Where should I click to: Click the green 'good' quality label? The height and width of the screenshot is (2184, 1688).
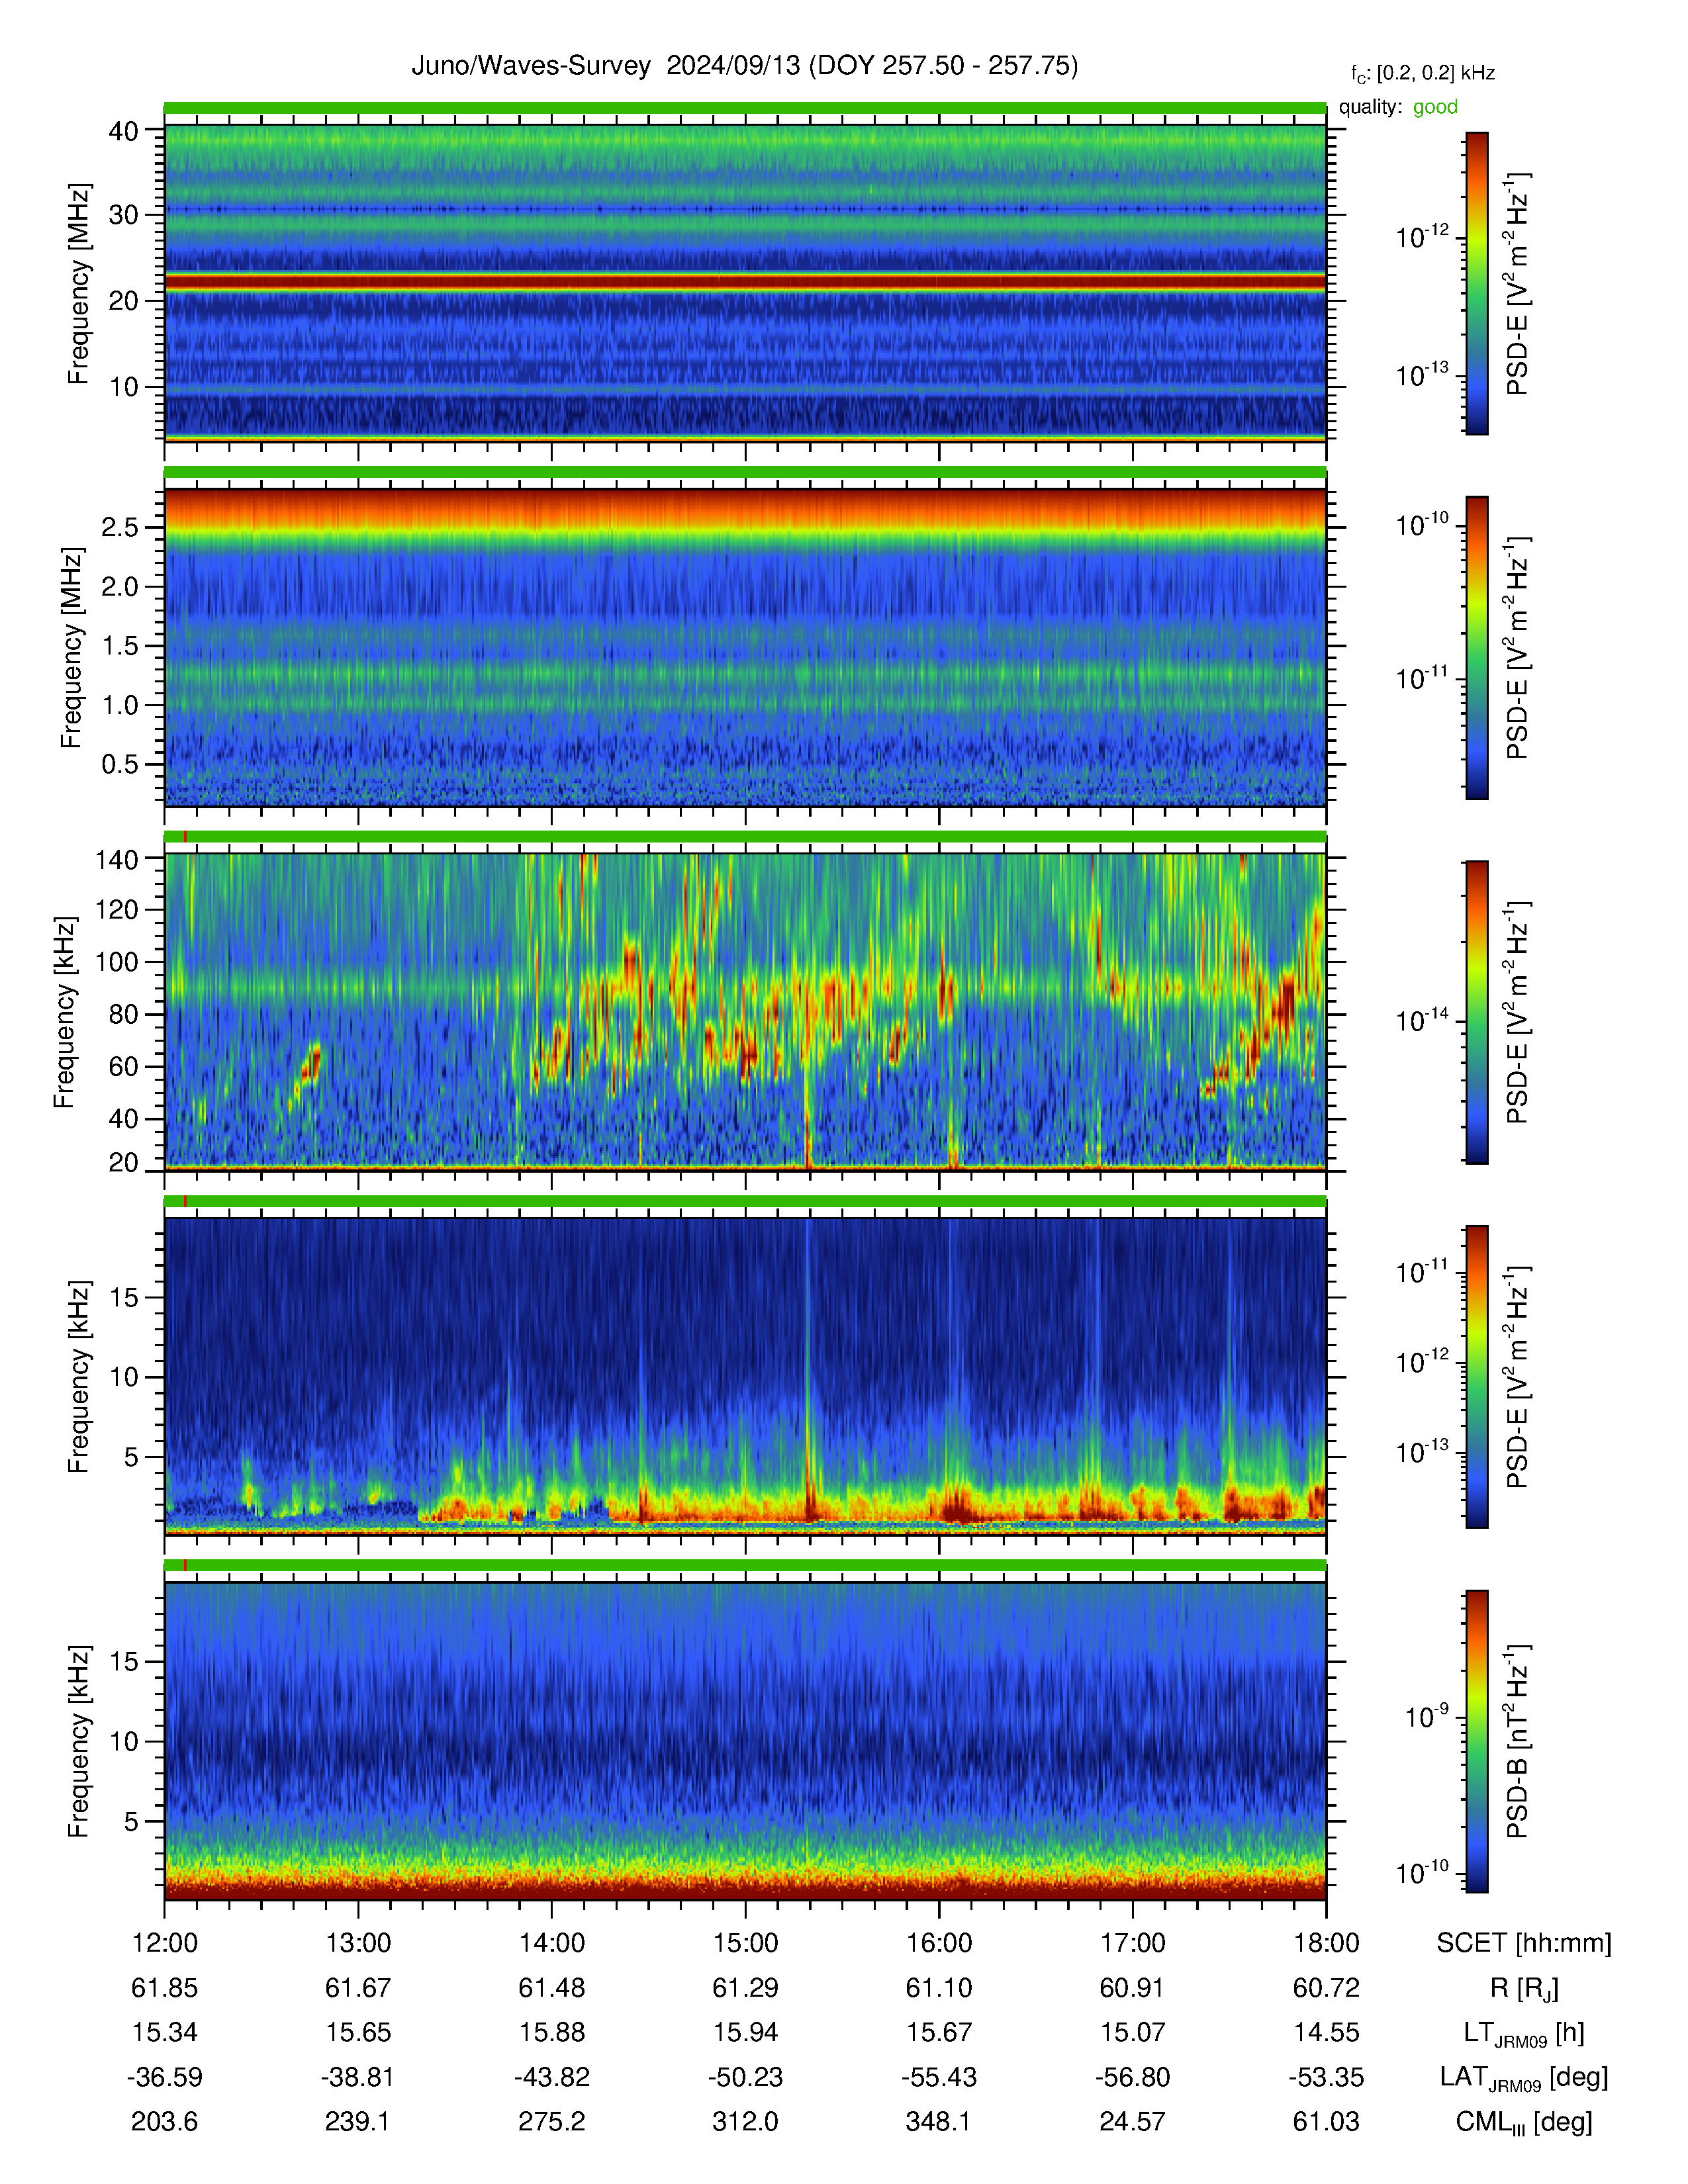(x=1435, y=107)
